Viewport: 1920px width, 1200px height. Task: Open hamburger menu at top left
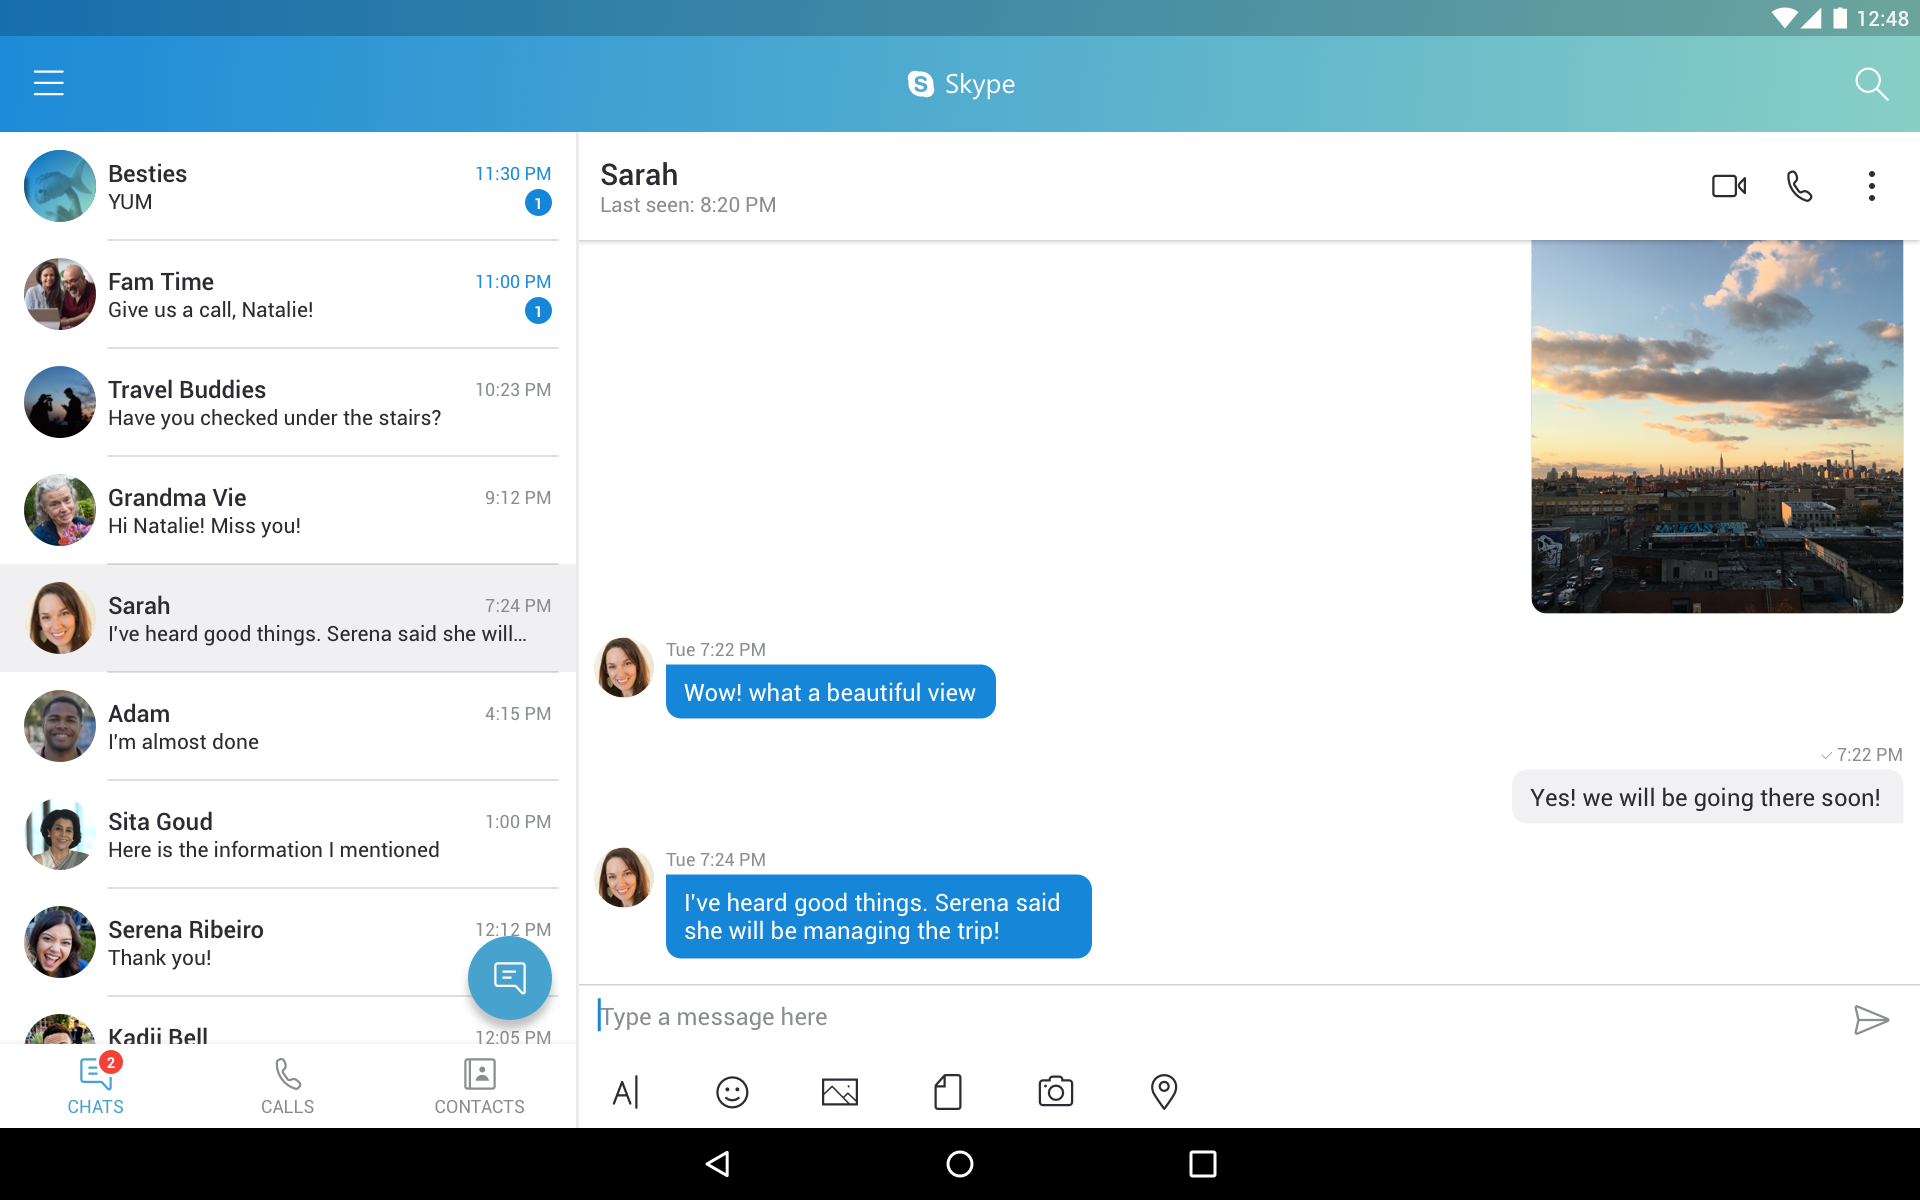(x=47, y=83)
